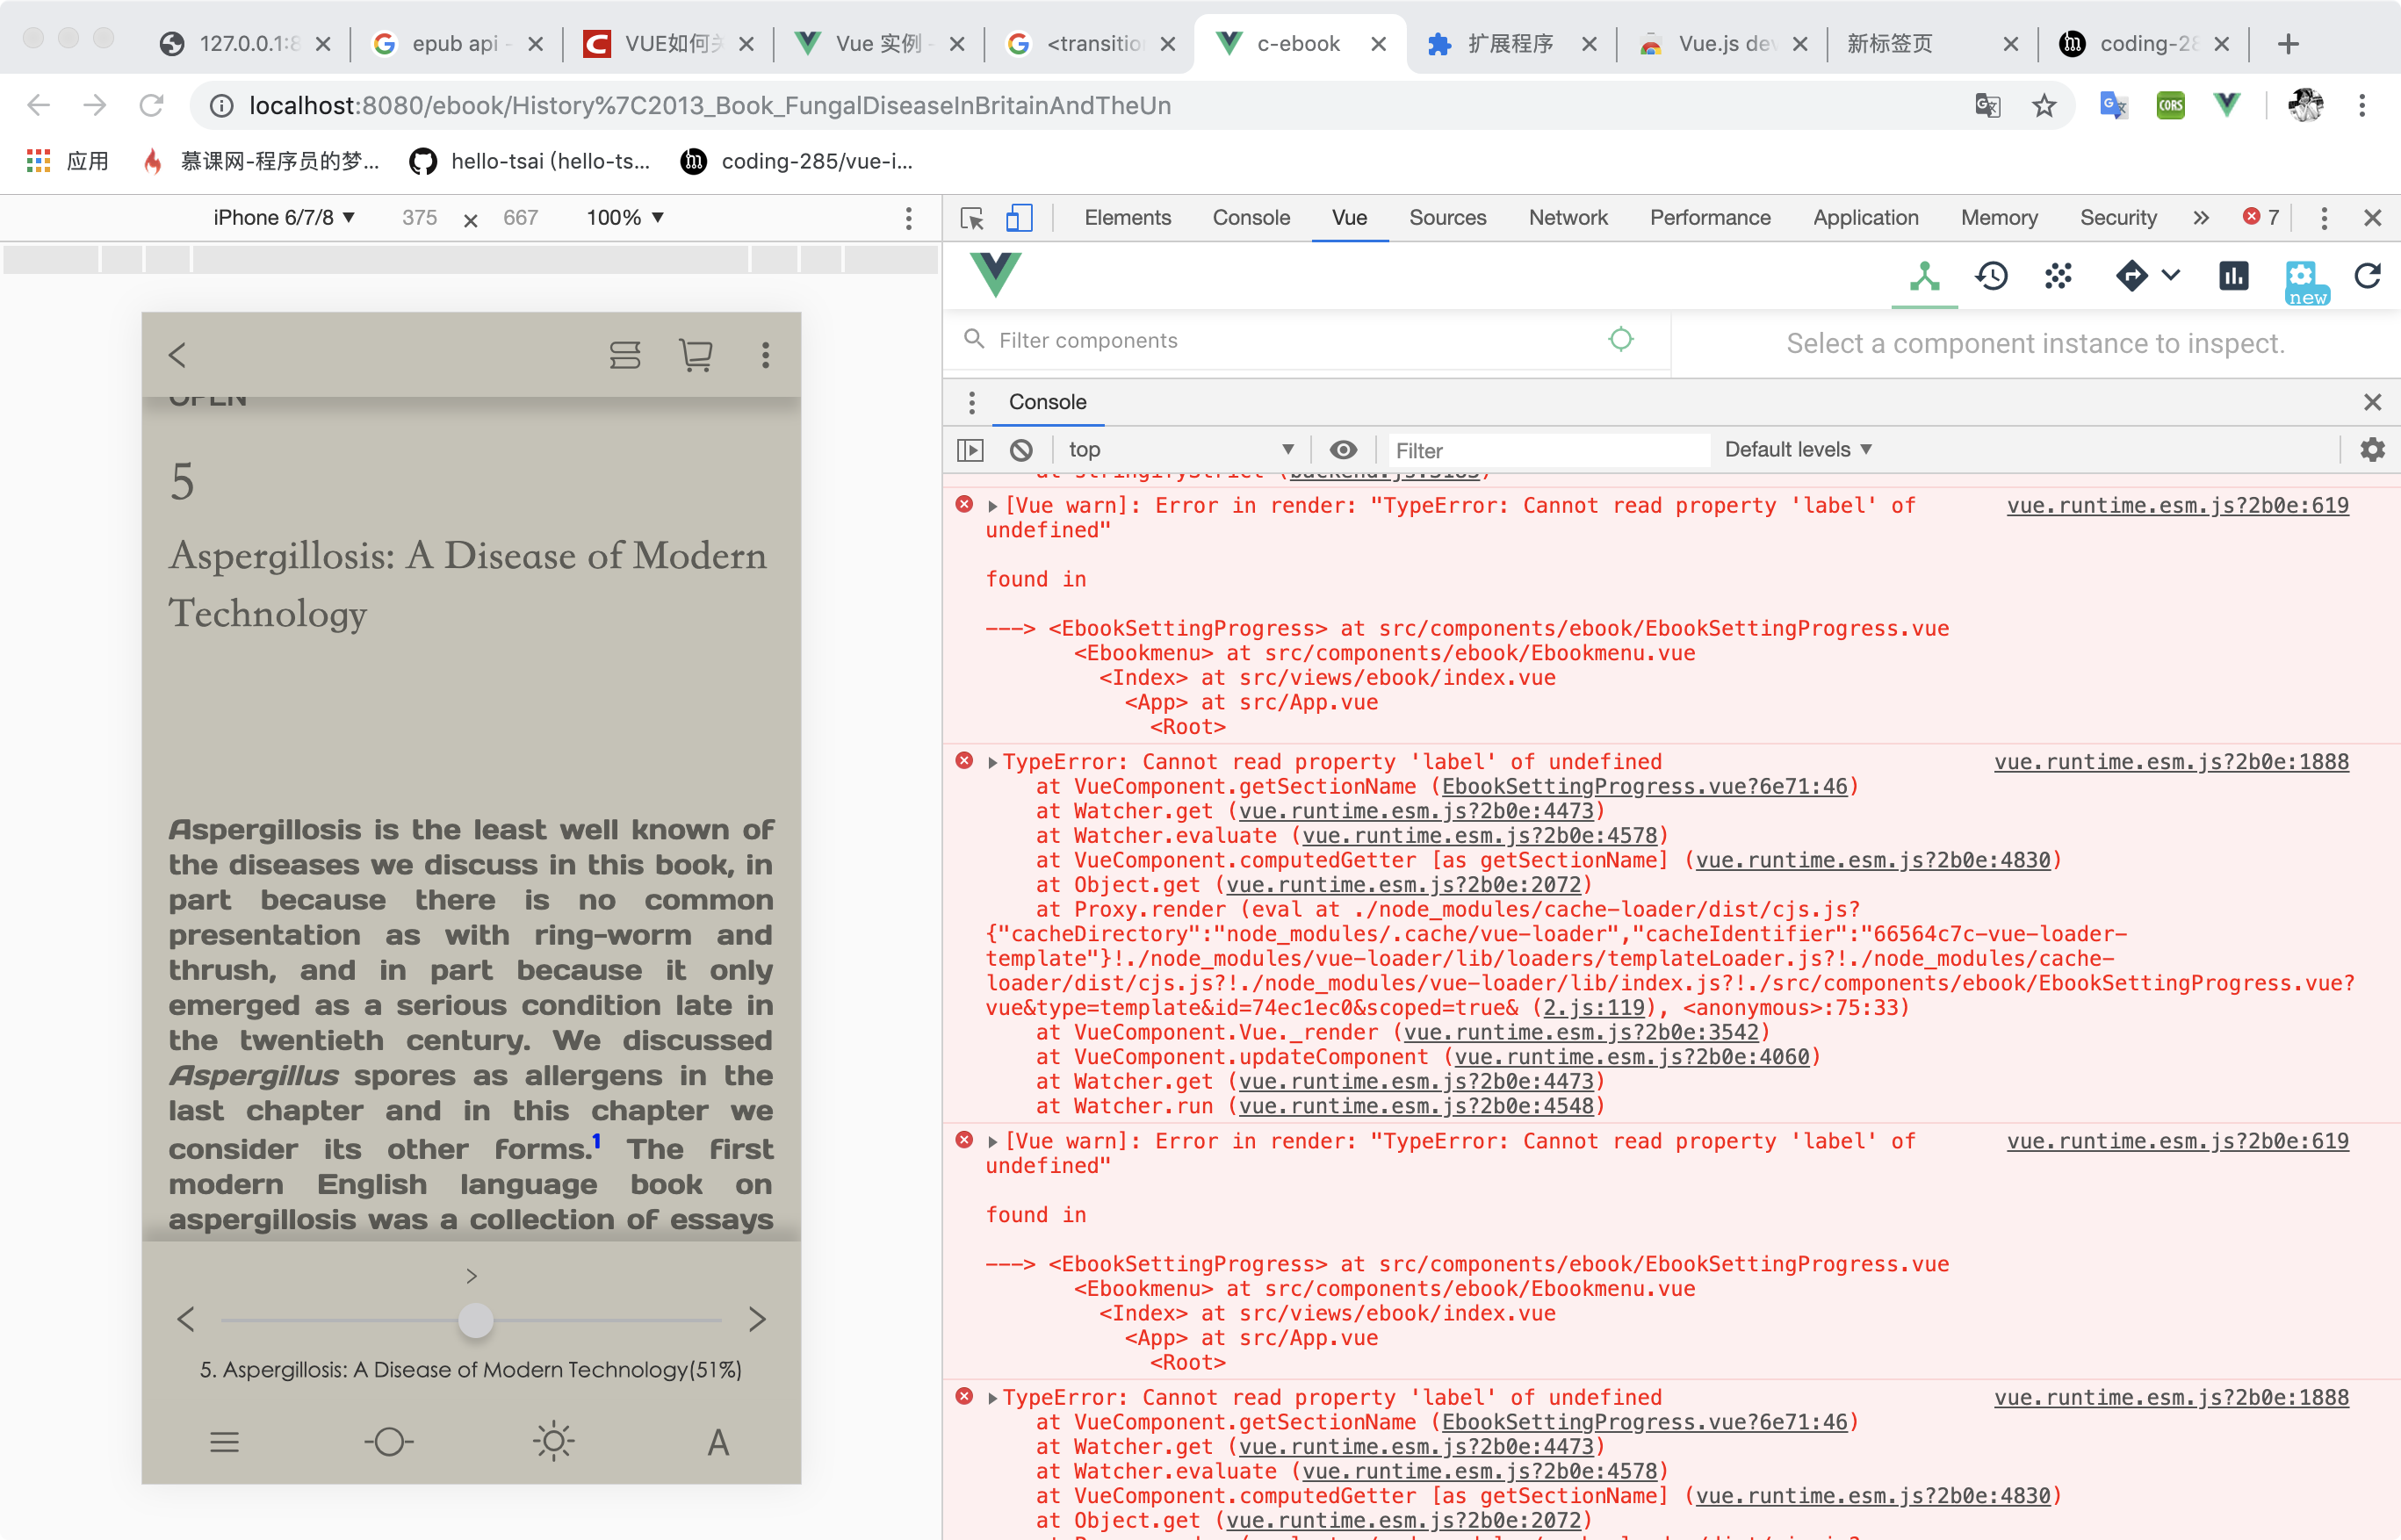Open the Default levels dropdown
The image size is (2401, 1540).
point(1797,450)
